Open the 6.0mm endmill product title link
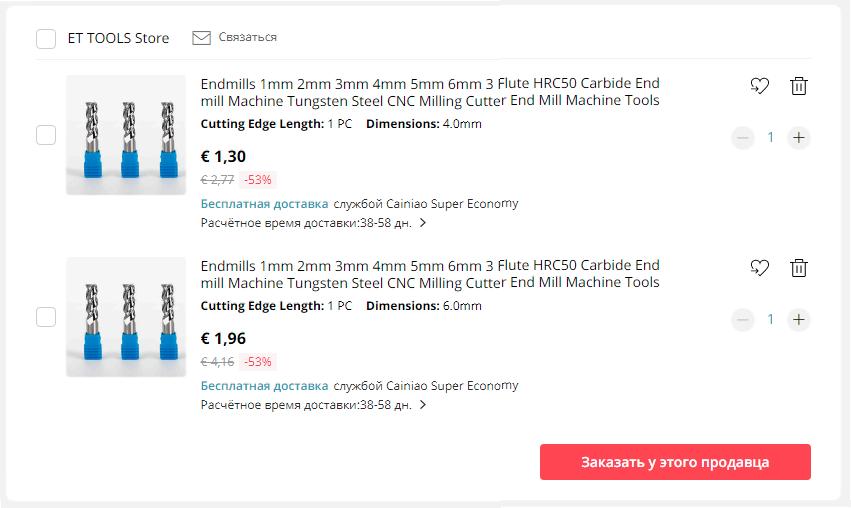The height and width of the screenshot is (508, 851). [430, 274]
